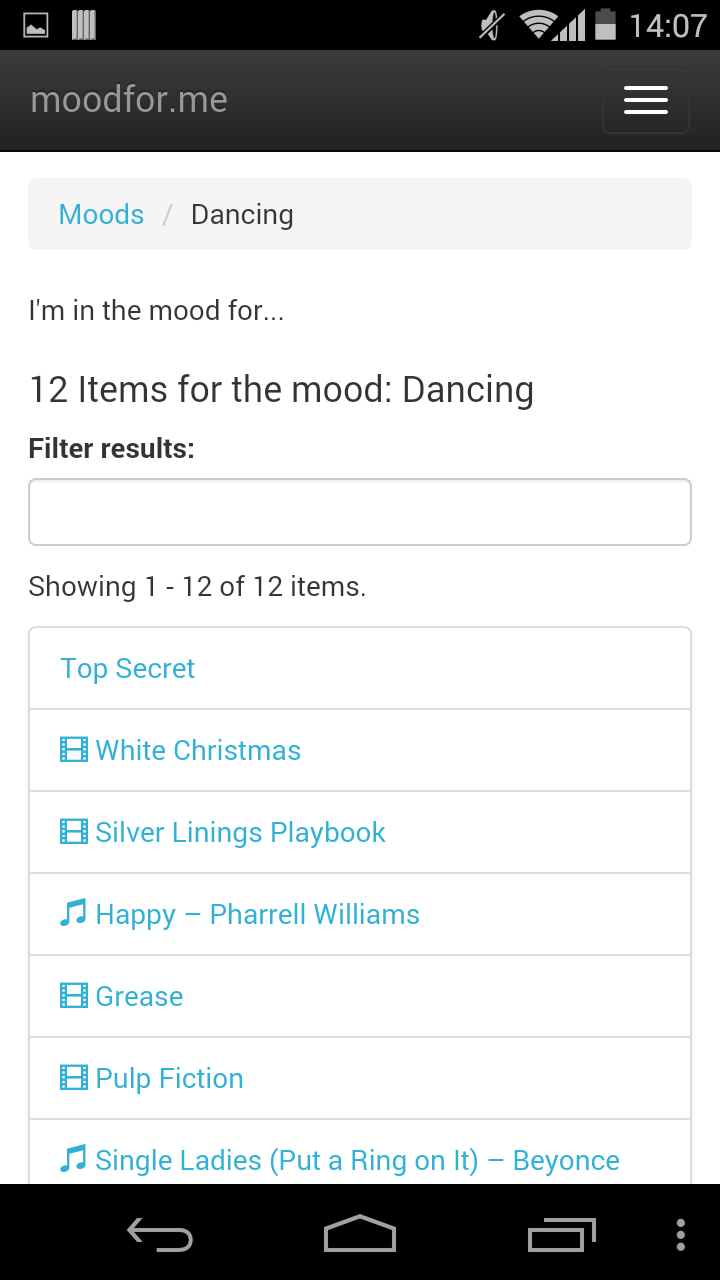The width and height of the screenshot is (720, 1280).
Task: Focus the Filter results text field
Action: click(360, 512)
